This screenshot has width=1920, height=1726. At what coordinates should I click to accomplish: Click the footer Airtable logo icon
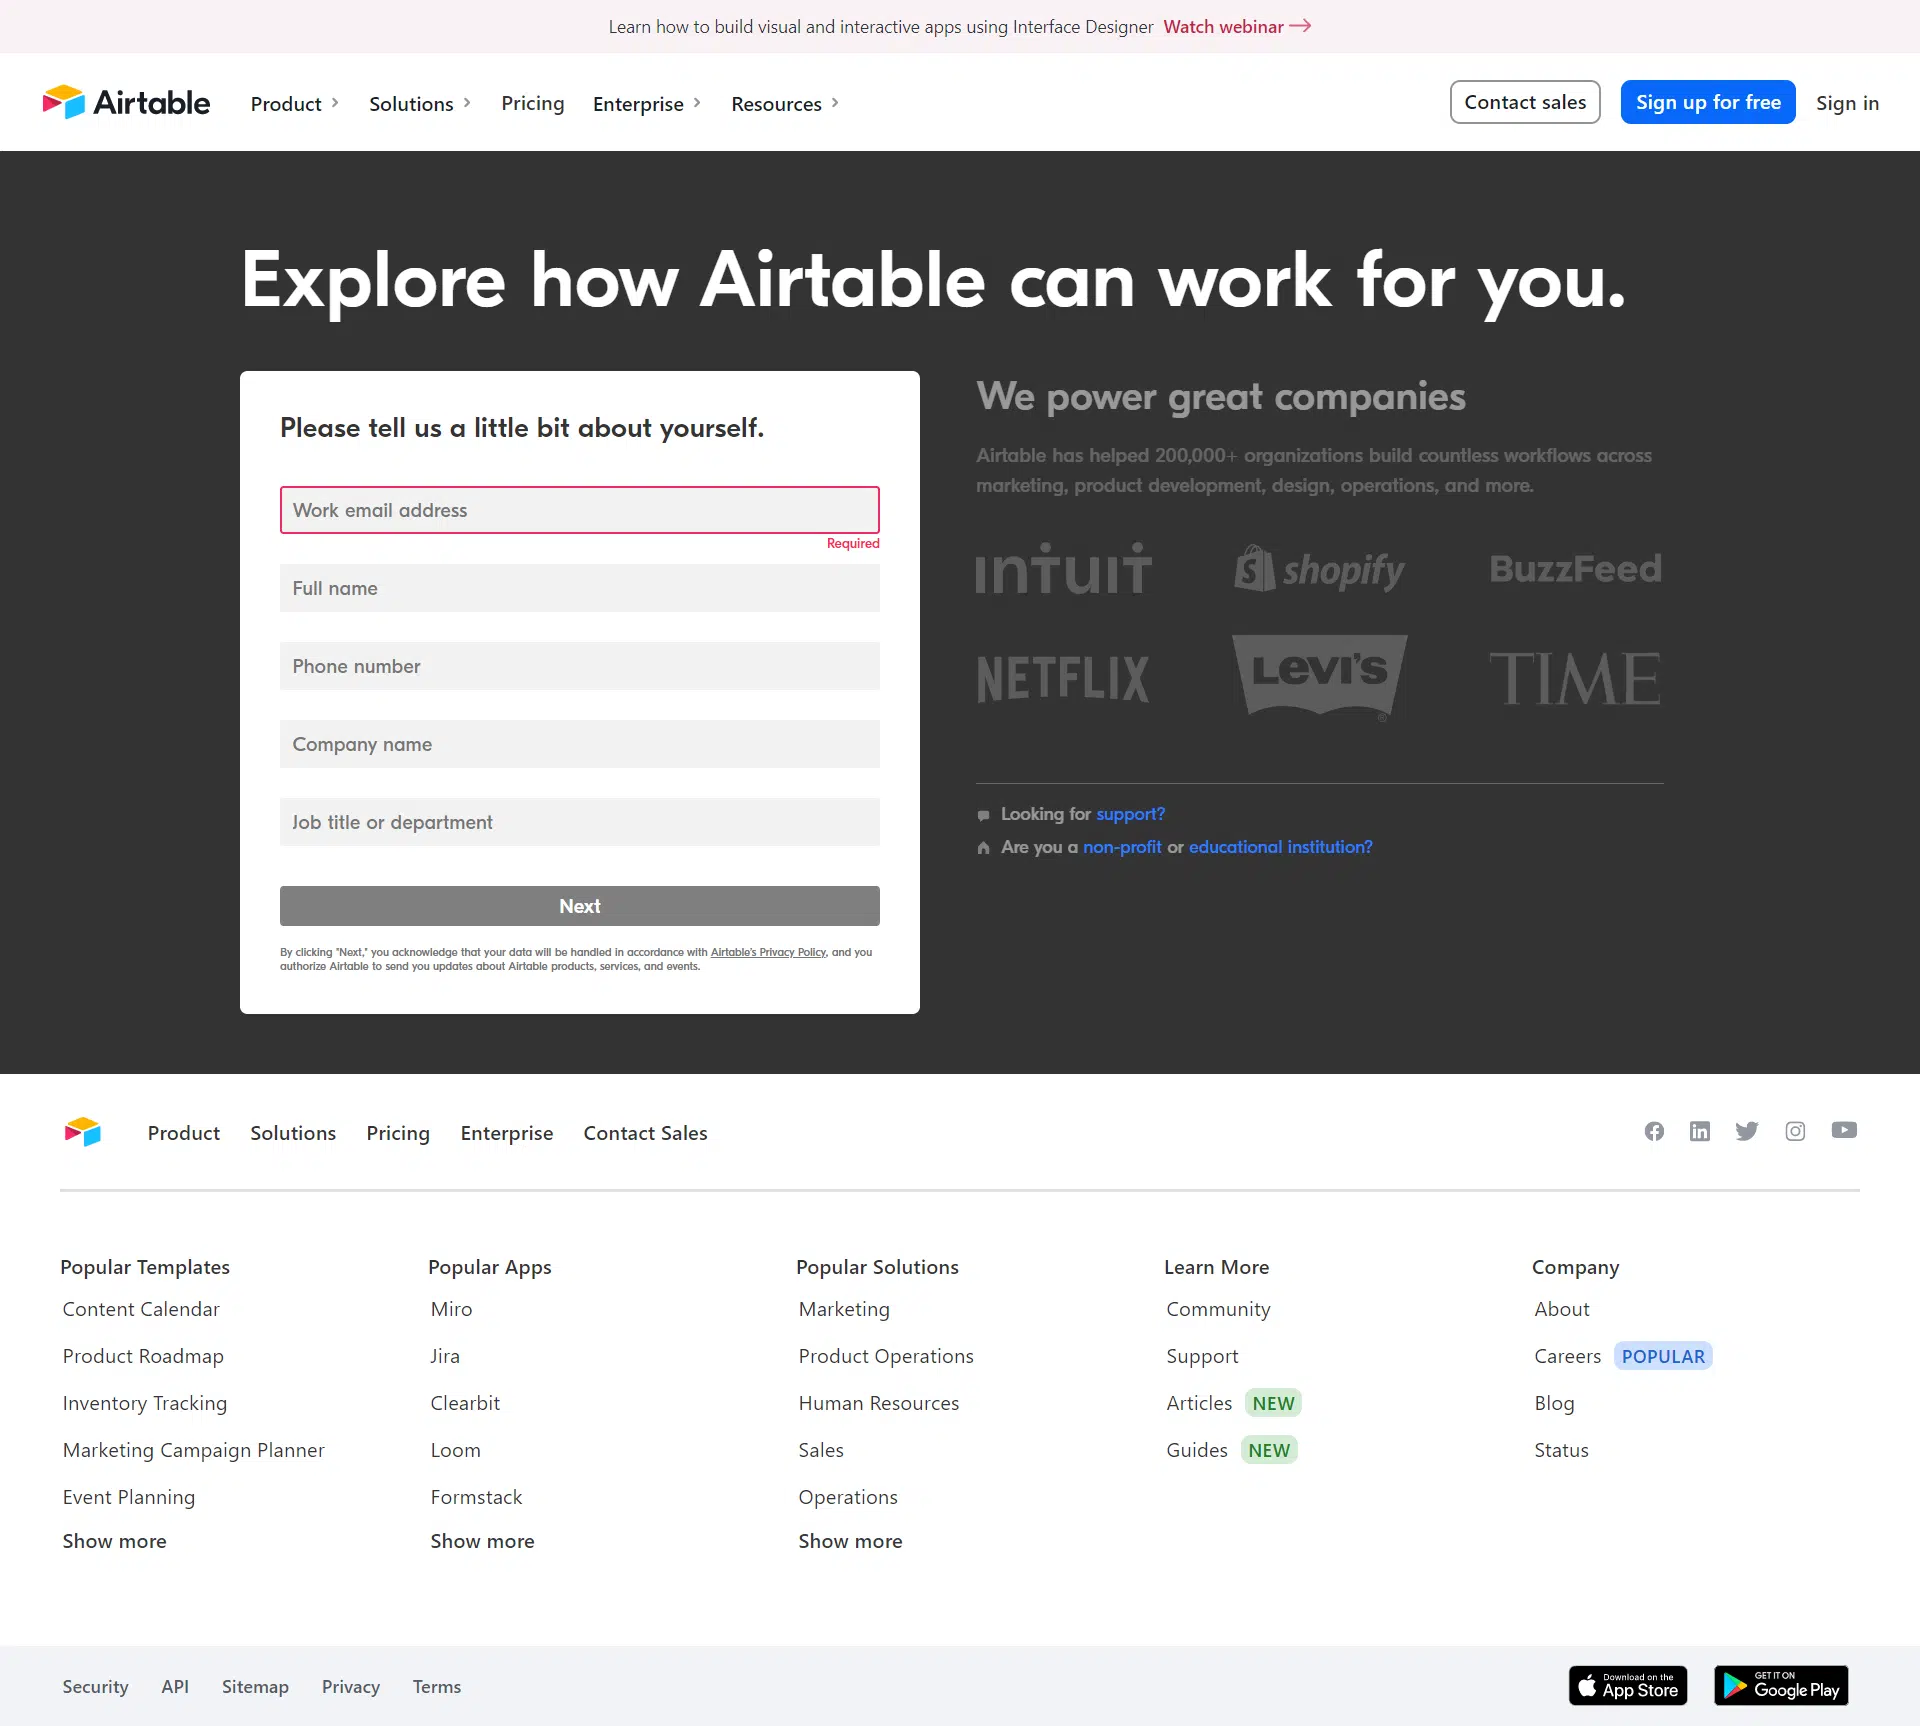pos(83,1132)
